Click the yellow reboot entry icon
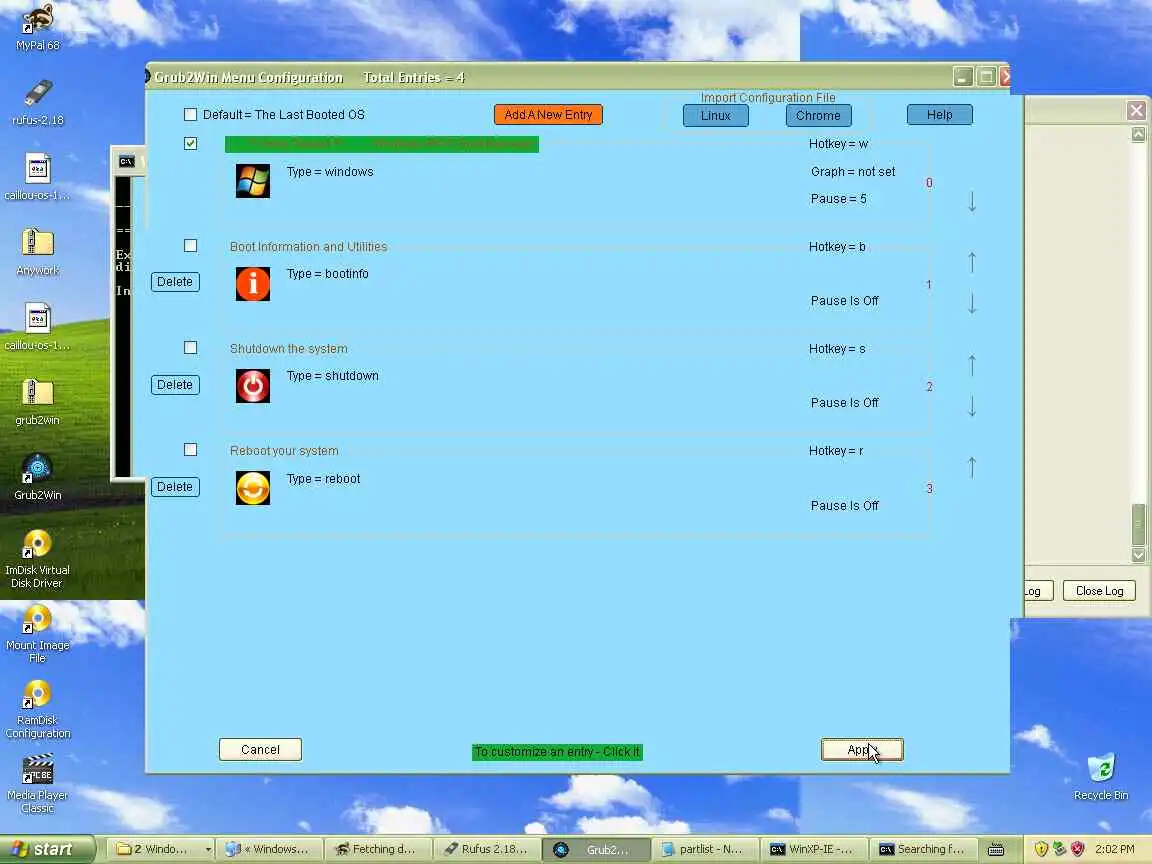The height and width of the screenshot is (864, 1152). (x=253, y=488)
